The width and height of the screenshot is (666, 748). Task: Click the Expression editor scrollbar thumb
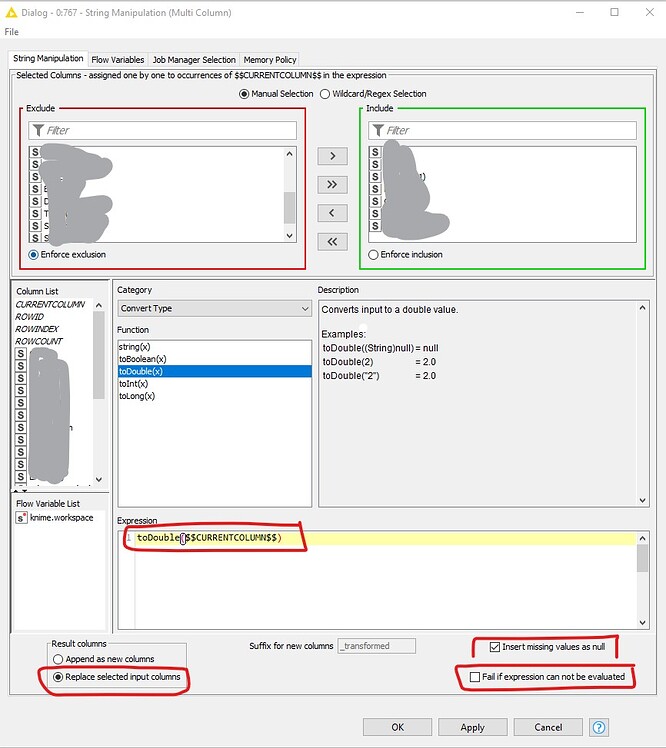click(x=643, y=558)
